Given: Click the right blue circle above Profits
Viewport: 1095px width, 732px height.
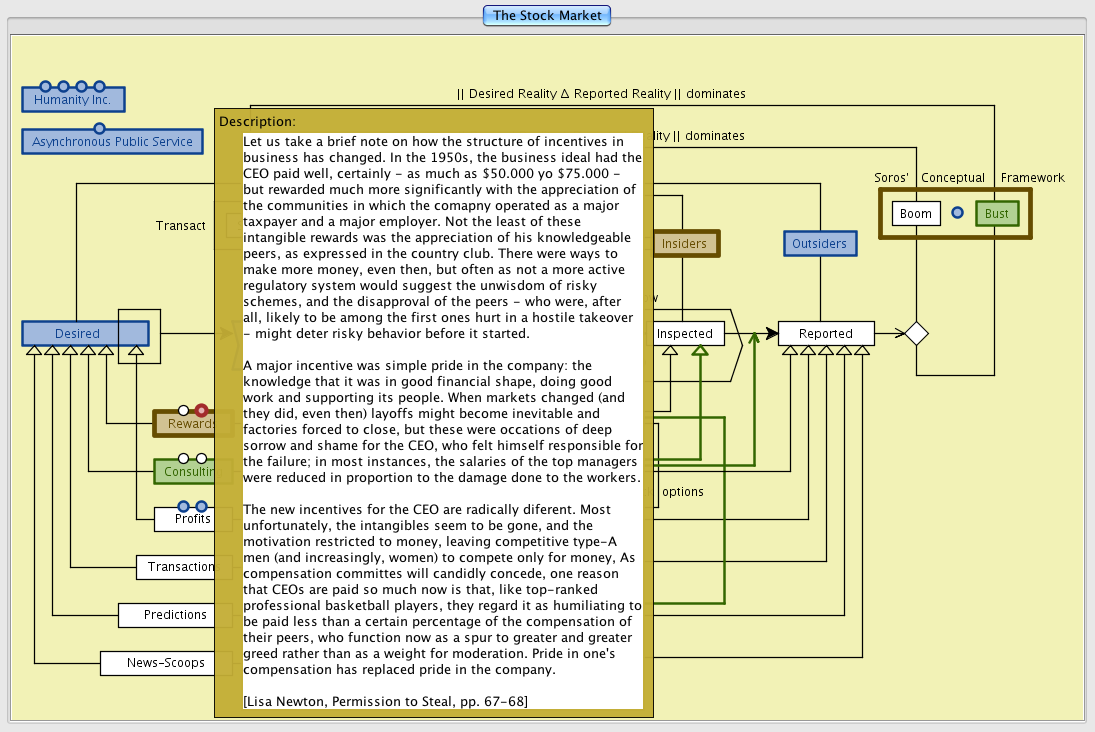Looking at the screenshot, I should pos(201,506).
